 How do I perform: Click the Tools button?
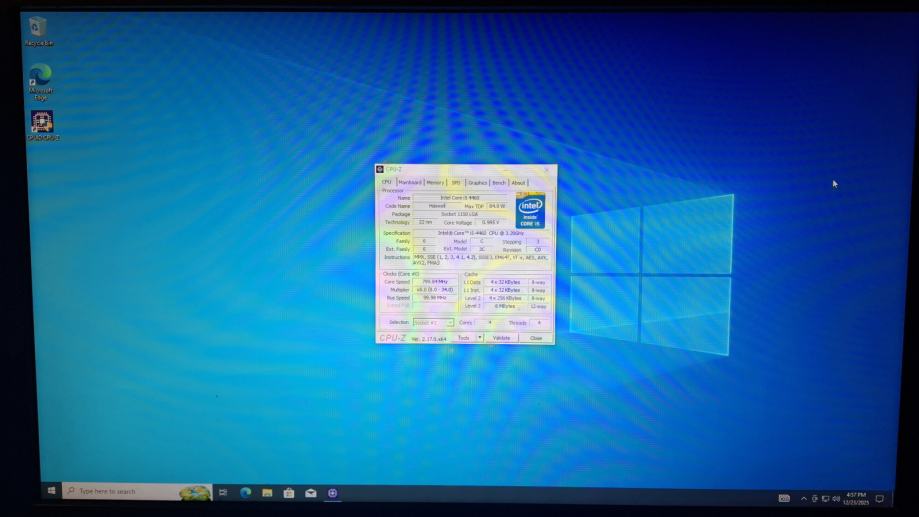(464, 338)
